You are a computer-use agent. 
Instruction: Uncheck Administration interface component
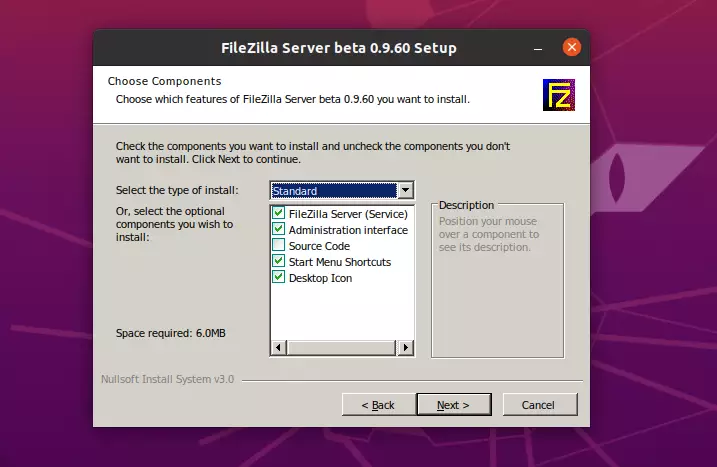pos(278,229)
